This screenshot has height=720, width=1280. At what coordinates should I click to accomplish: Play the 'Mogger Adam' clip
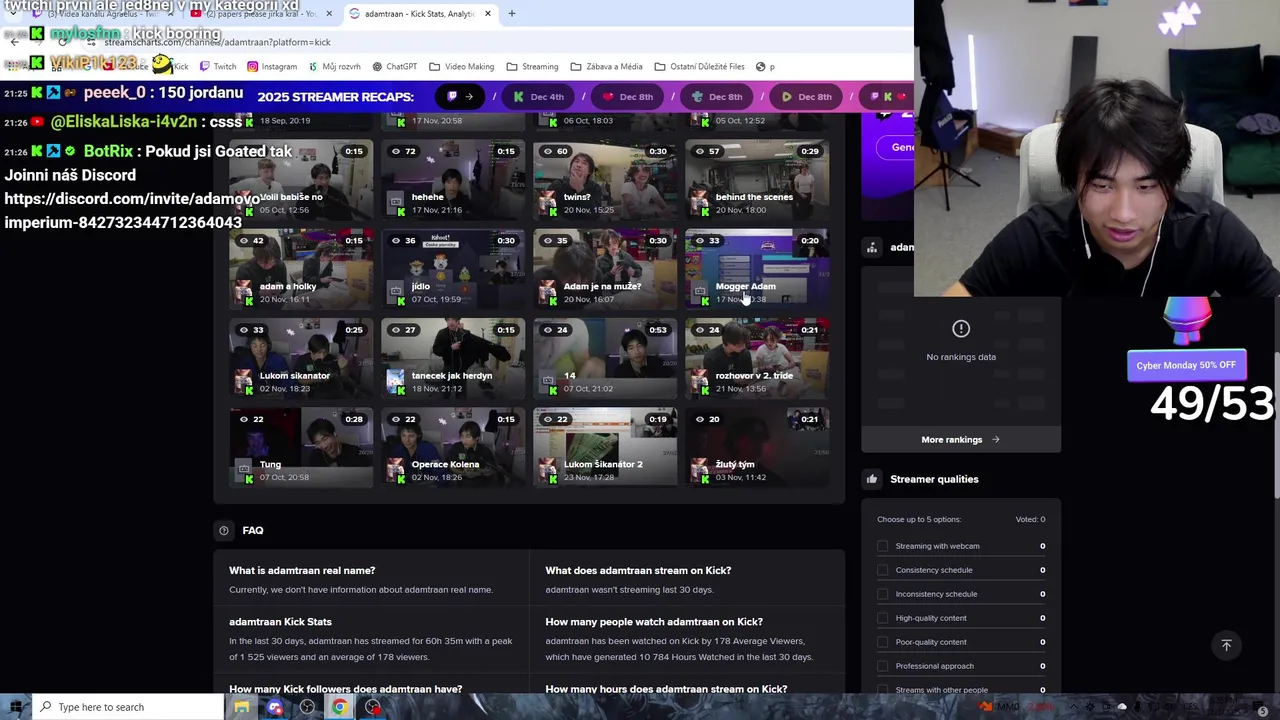click(x=757, y=270)
